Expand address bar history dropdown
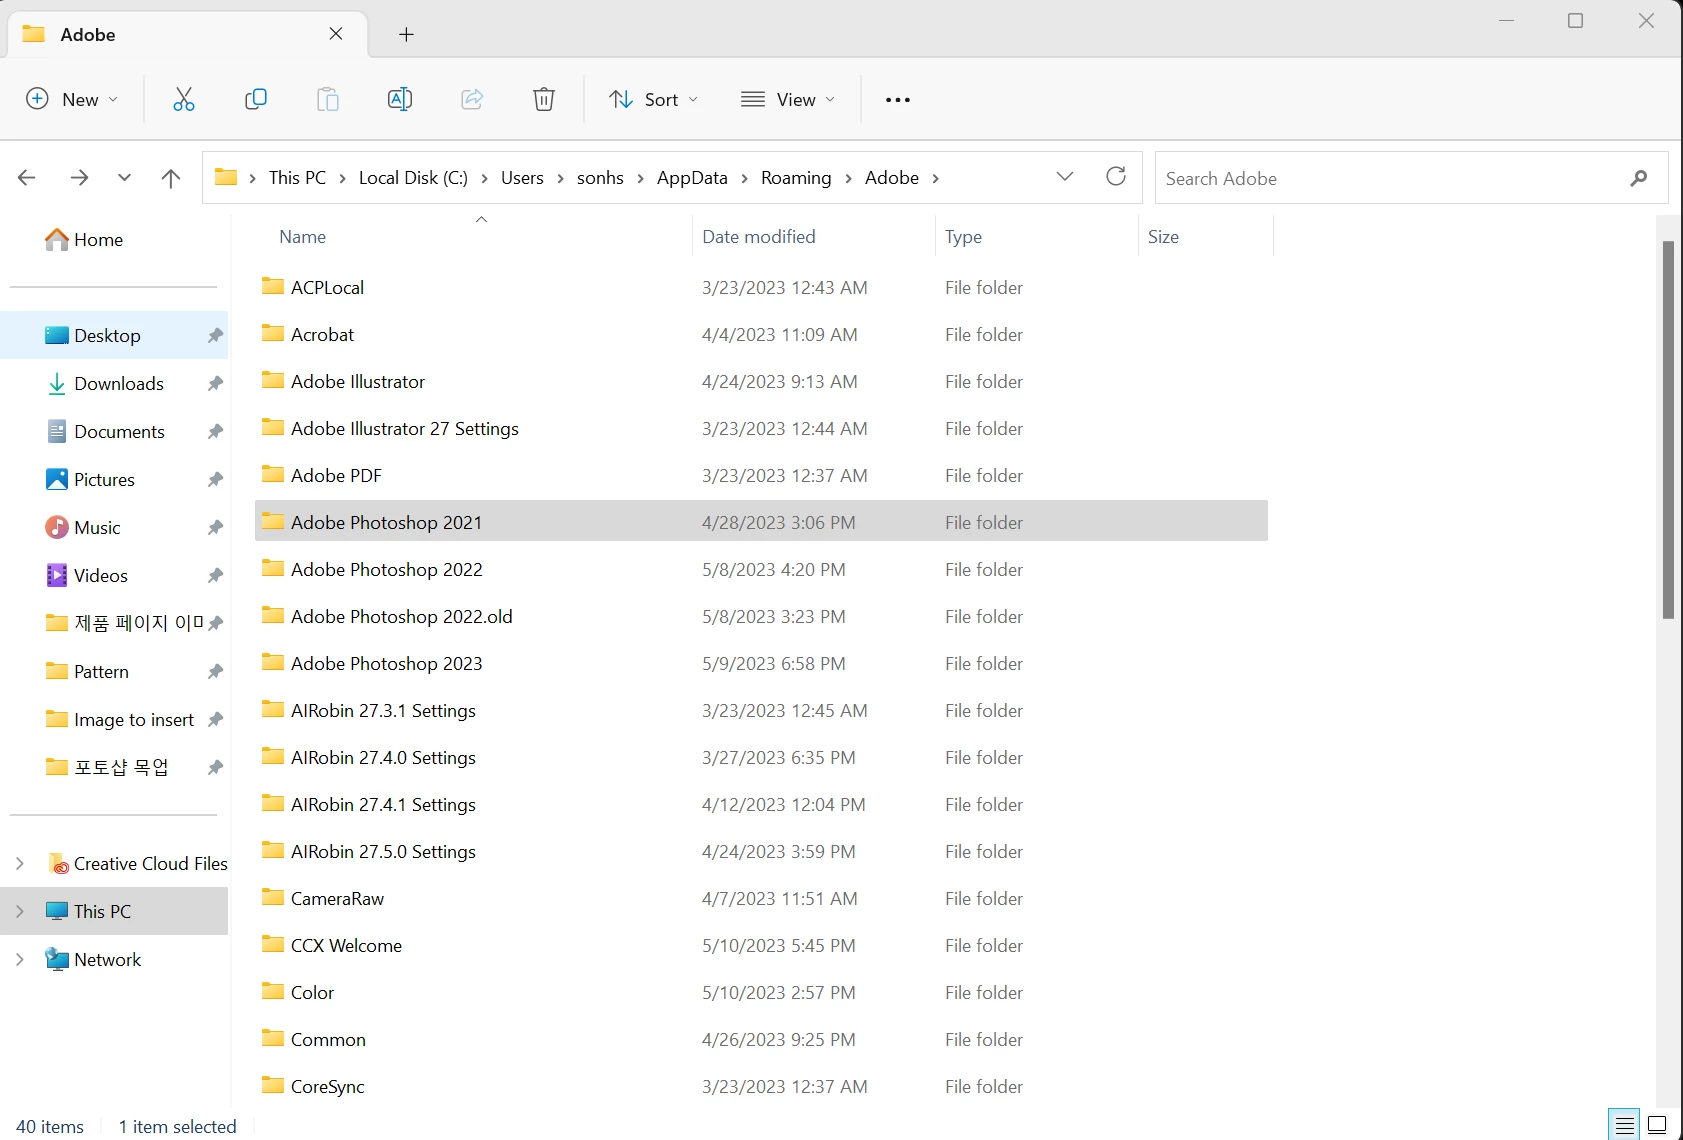This screenshot has width=1683, height=1140. [x=1065, y=177]
